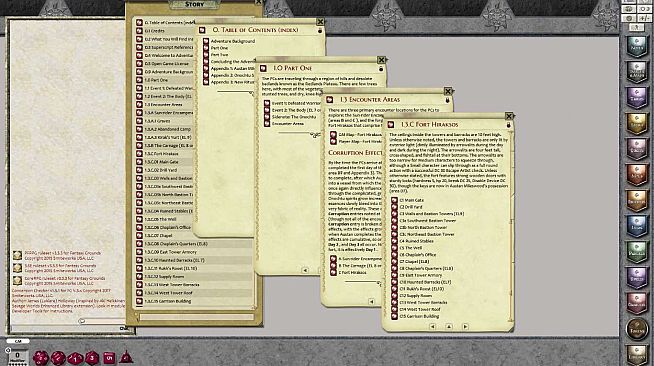Open C3a Southwest Bastion Tower entry
The width and height of the screenshot is (654, 366).
click(x=428, y=221)
